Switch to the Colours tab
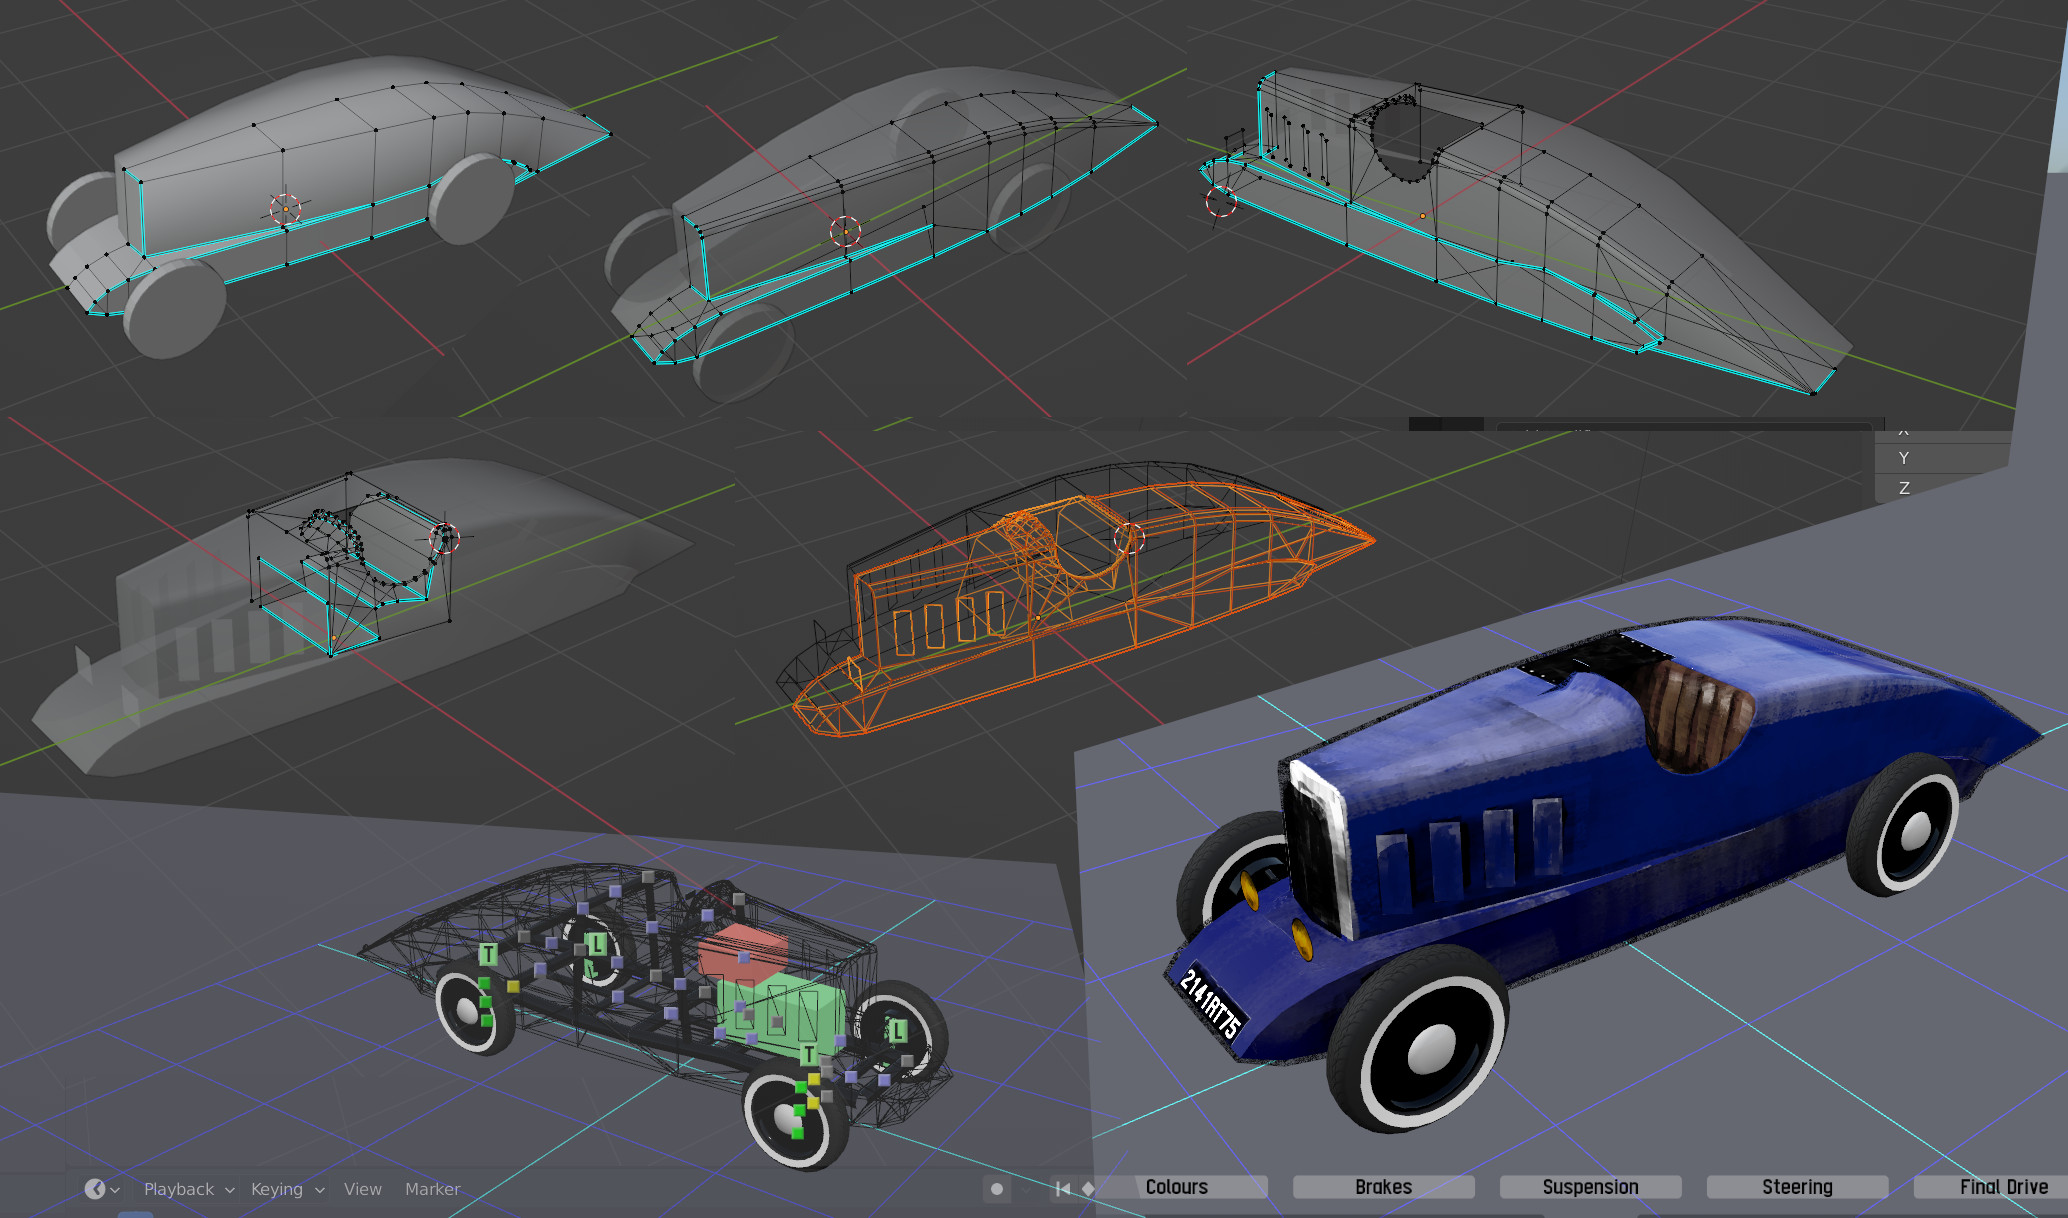2068x1218 pixels. pyautogui.click(x=1177, y=1187)
